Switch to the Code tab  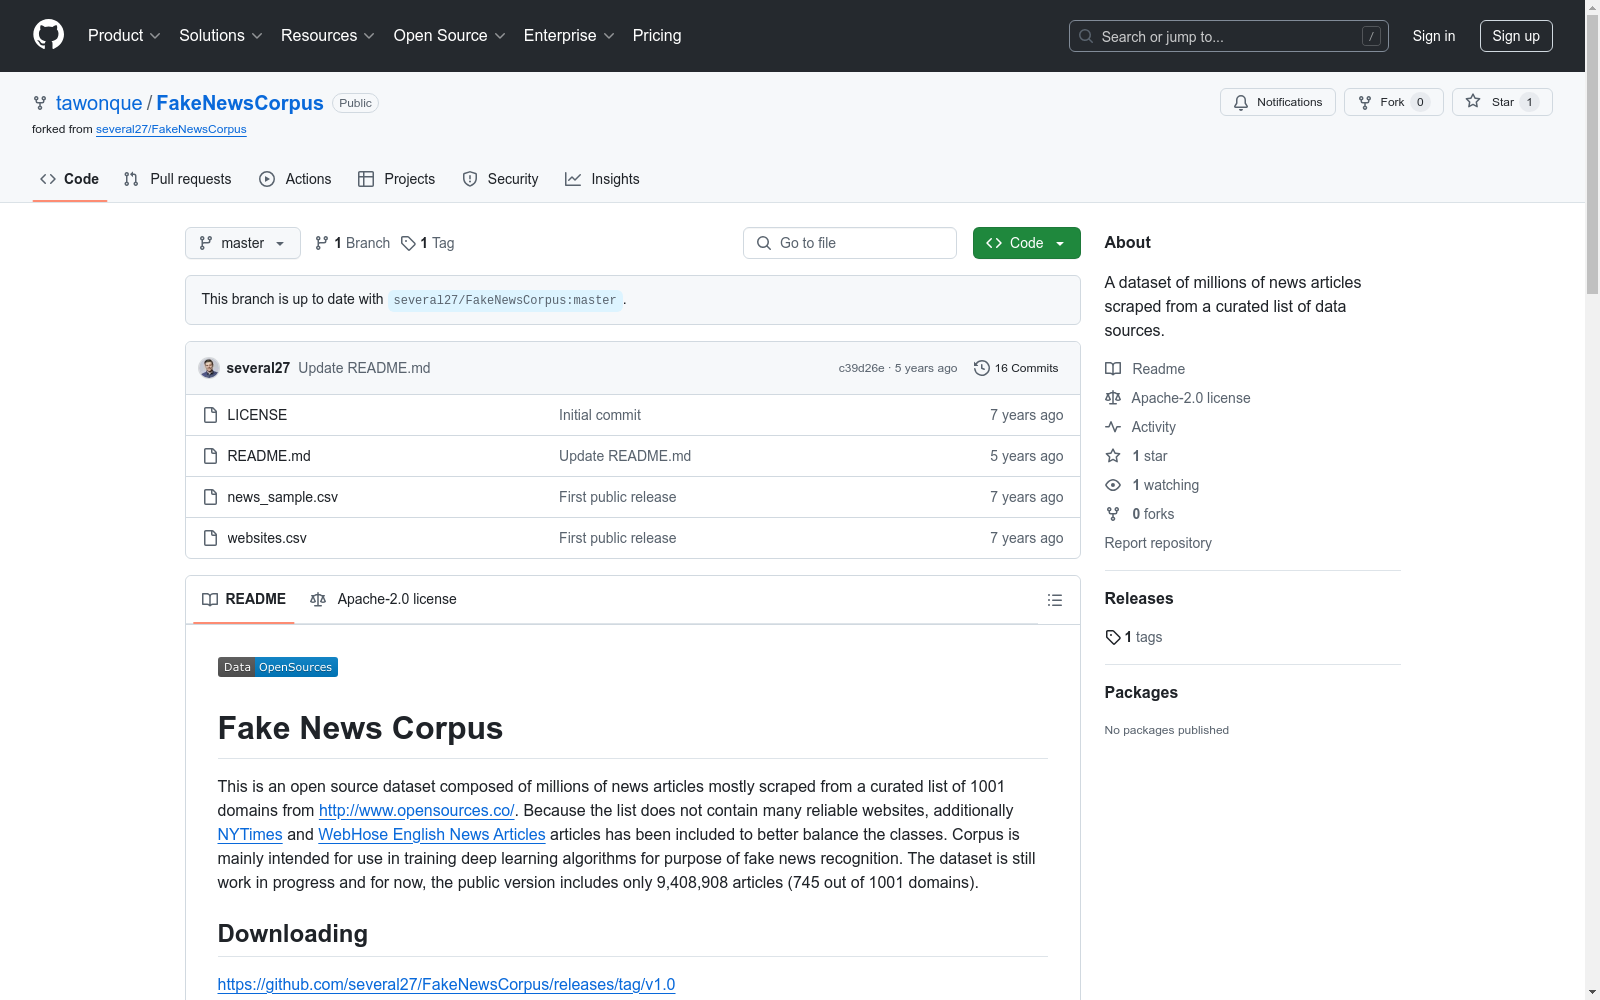pos(70,179)
